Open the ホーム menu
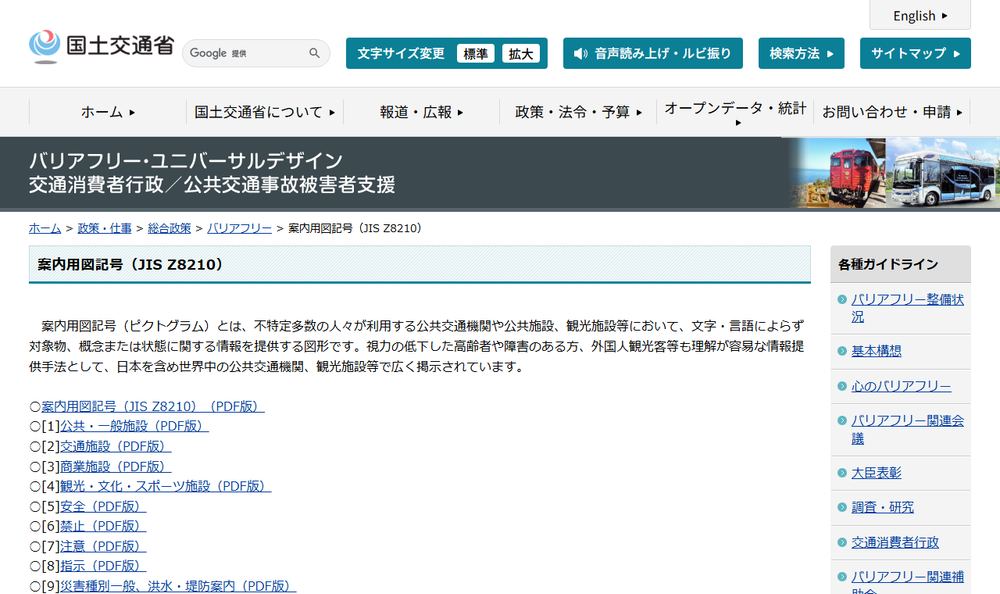 [x=108, y=112]
